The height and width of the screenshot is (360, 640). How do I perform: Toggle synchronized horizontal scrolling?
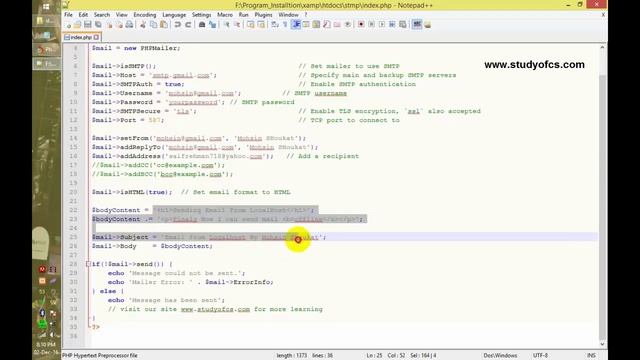click(x=261, y=25)
